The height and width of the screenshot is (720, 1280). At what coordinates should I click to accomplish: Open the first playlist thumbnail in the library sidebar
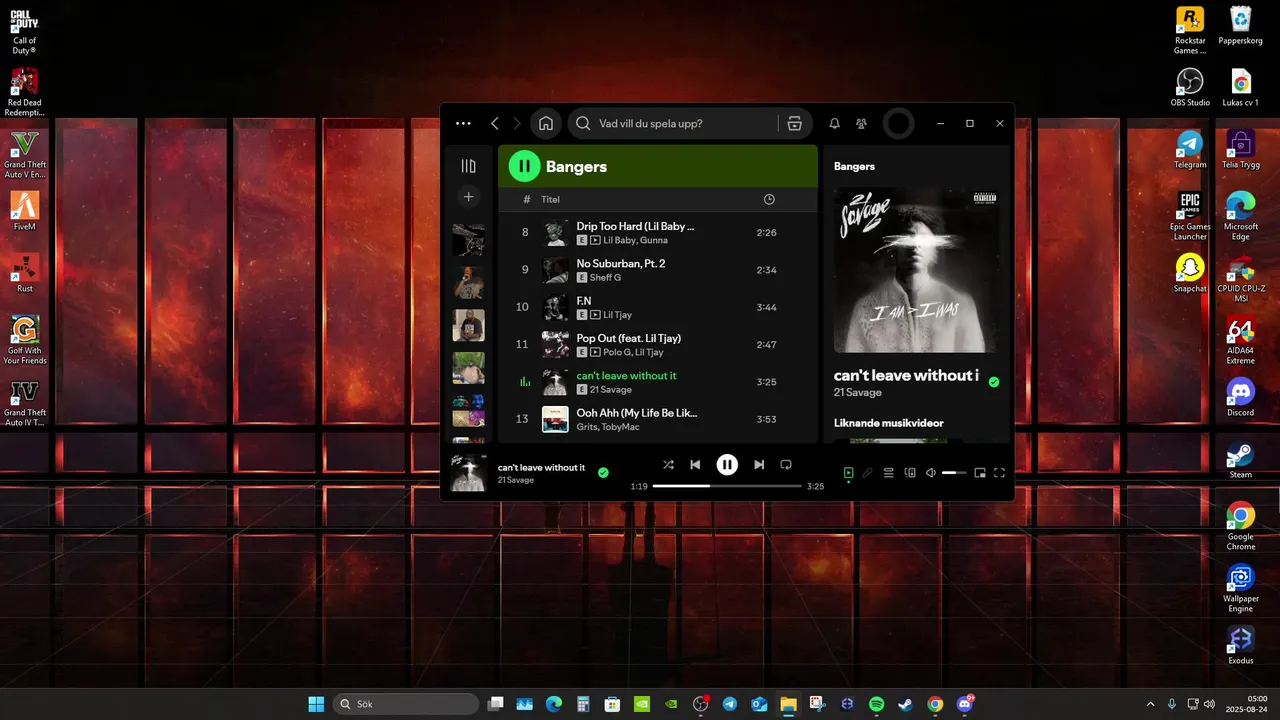[x=469, y=240]
